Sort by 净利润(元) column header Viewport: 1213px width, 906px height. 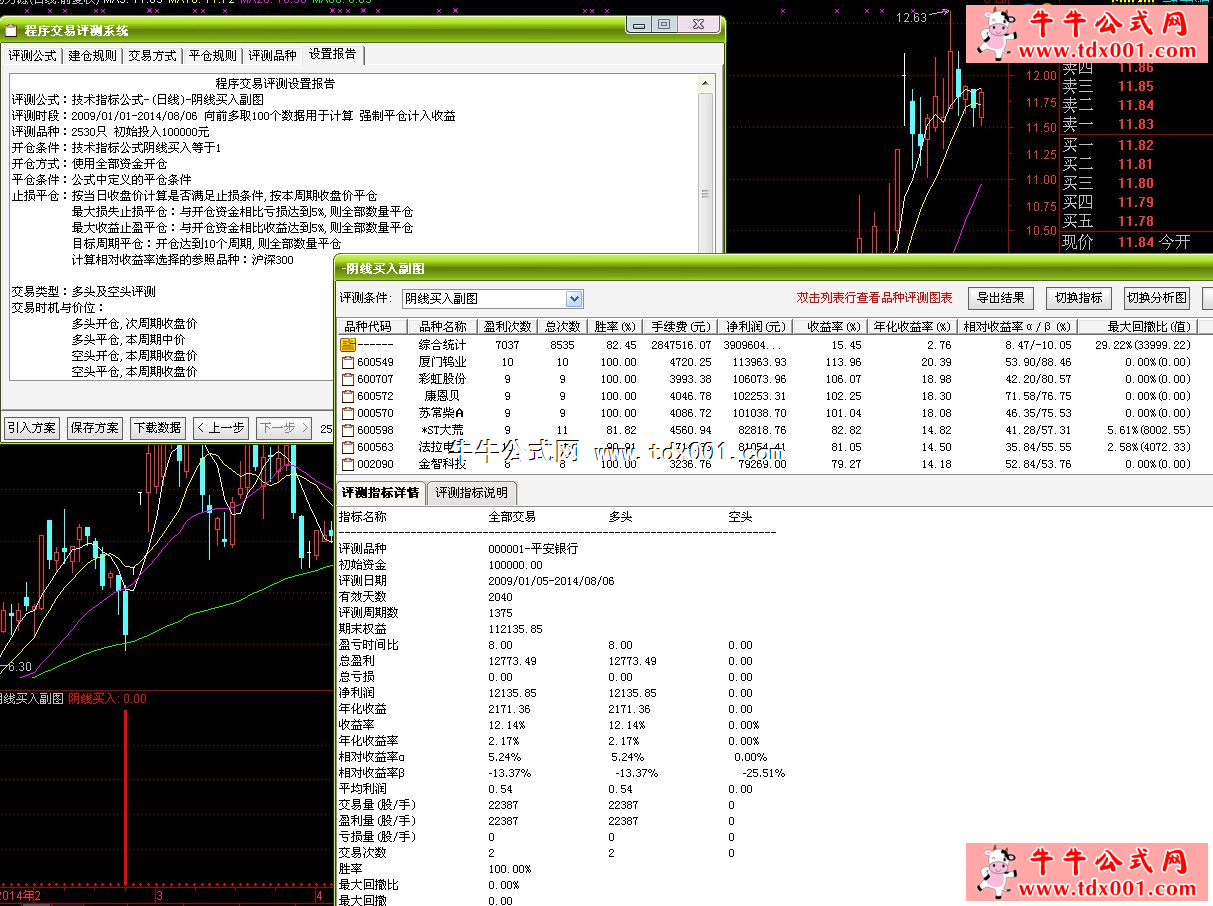pos(756,326)
